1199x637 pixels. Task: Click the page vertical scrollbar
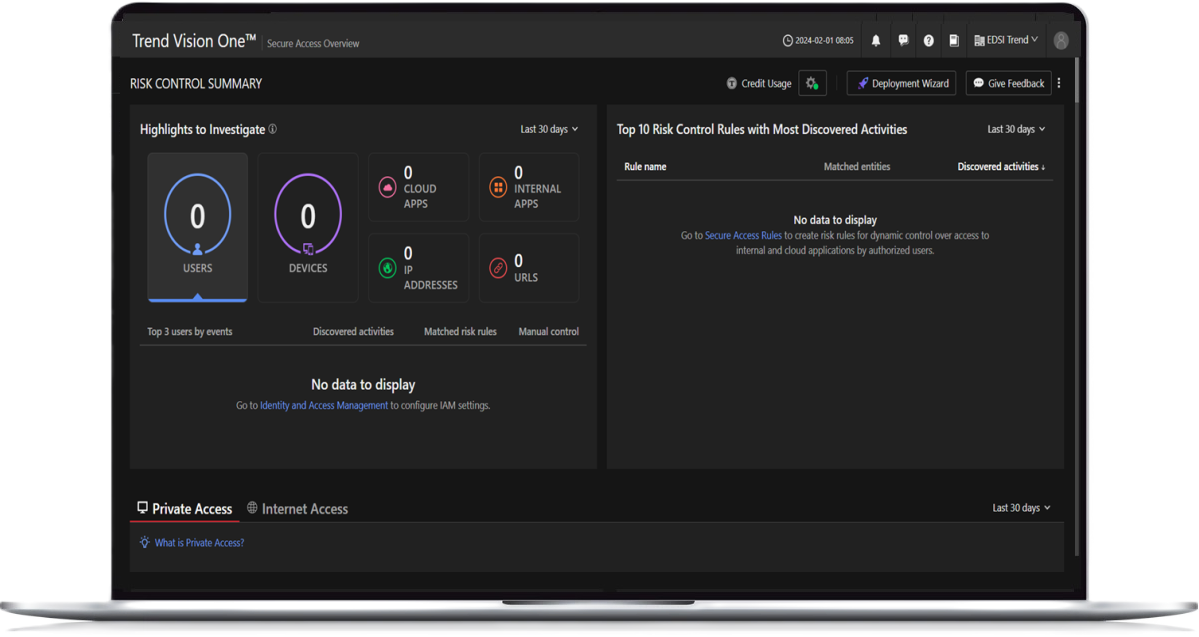(x=1077, y=306)
